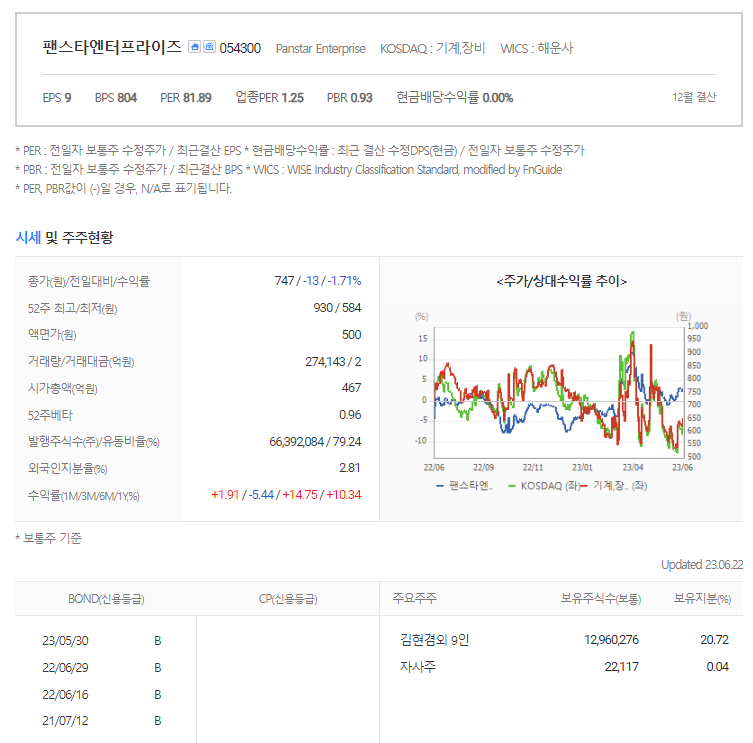Click the bond rating row '21/07/12'
Viewport: 753px width, 743px height.
pos(106,720)
